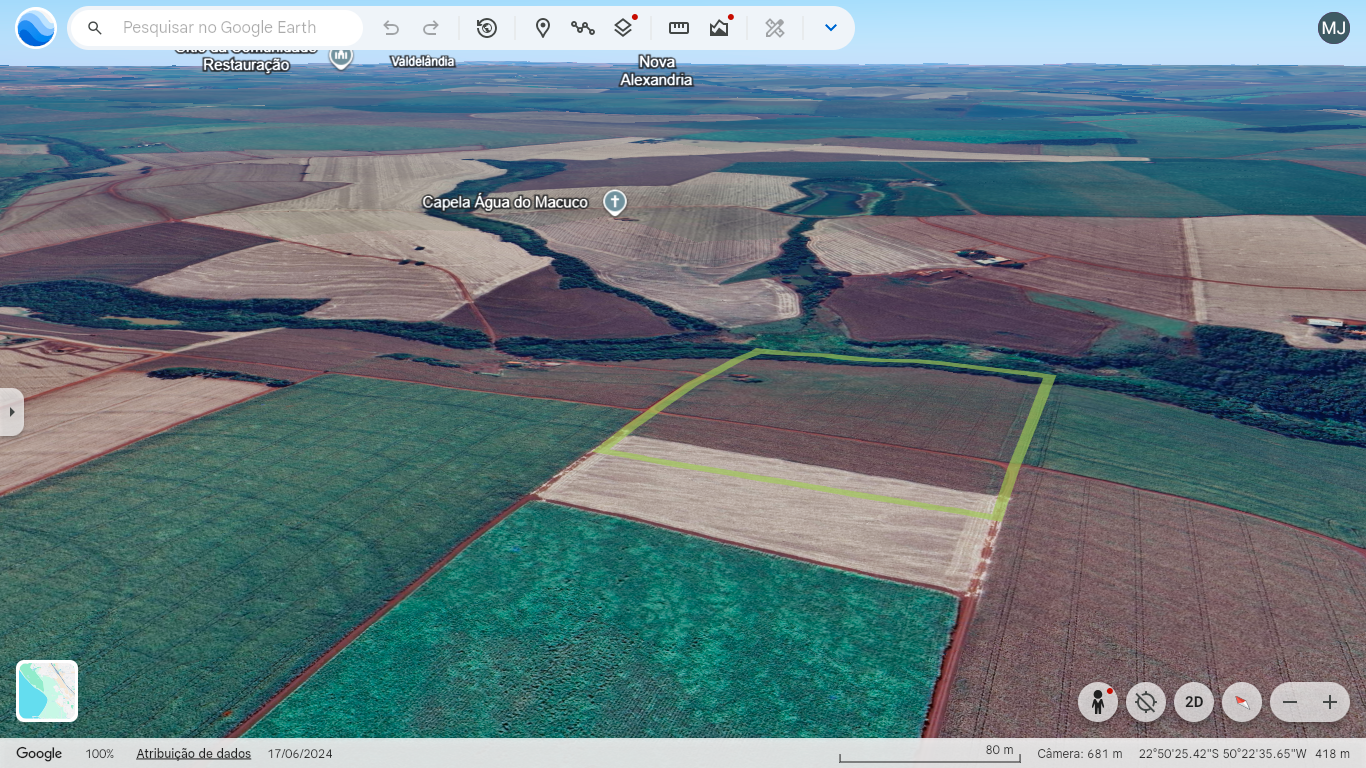Open the map layers panel
The height and width of the screenshot is (768, 1366).
623,28
